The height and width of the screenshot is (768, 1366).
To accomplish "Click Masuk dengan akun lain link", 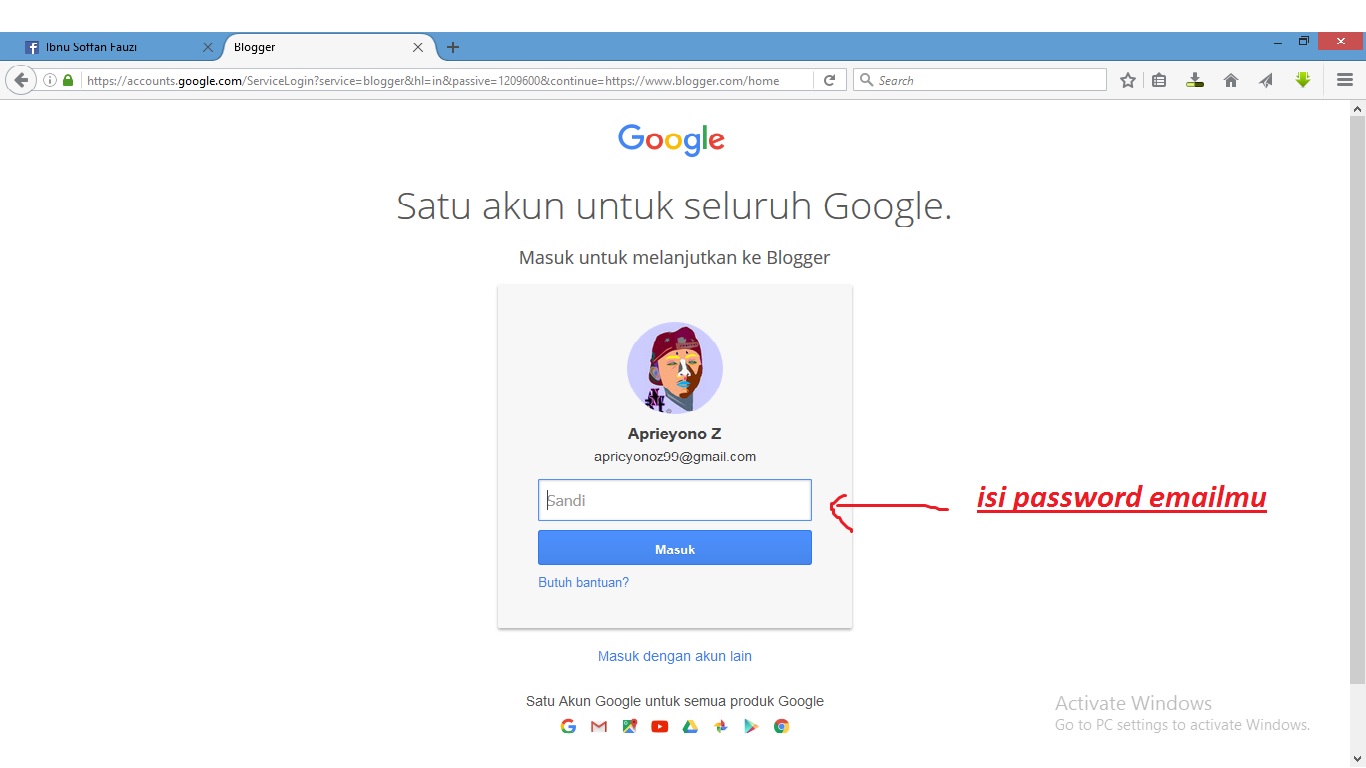I will (675, 656).
